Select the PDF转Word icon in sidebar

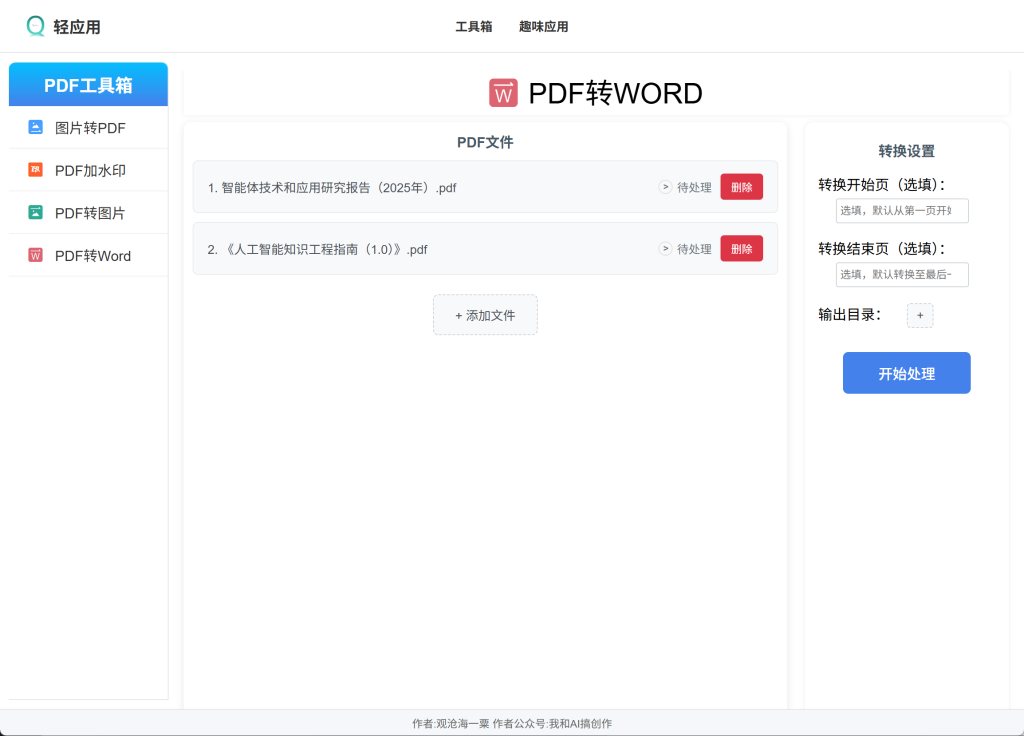[x=33, y=255]
